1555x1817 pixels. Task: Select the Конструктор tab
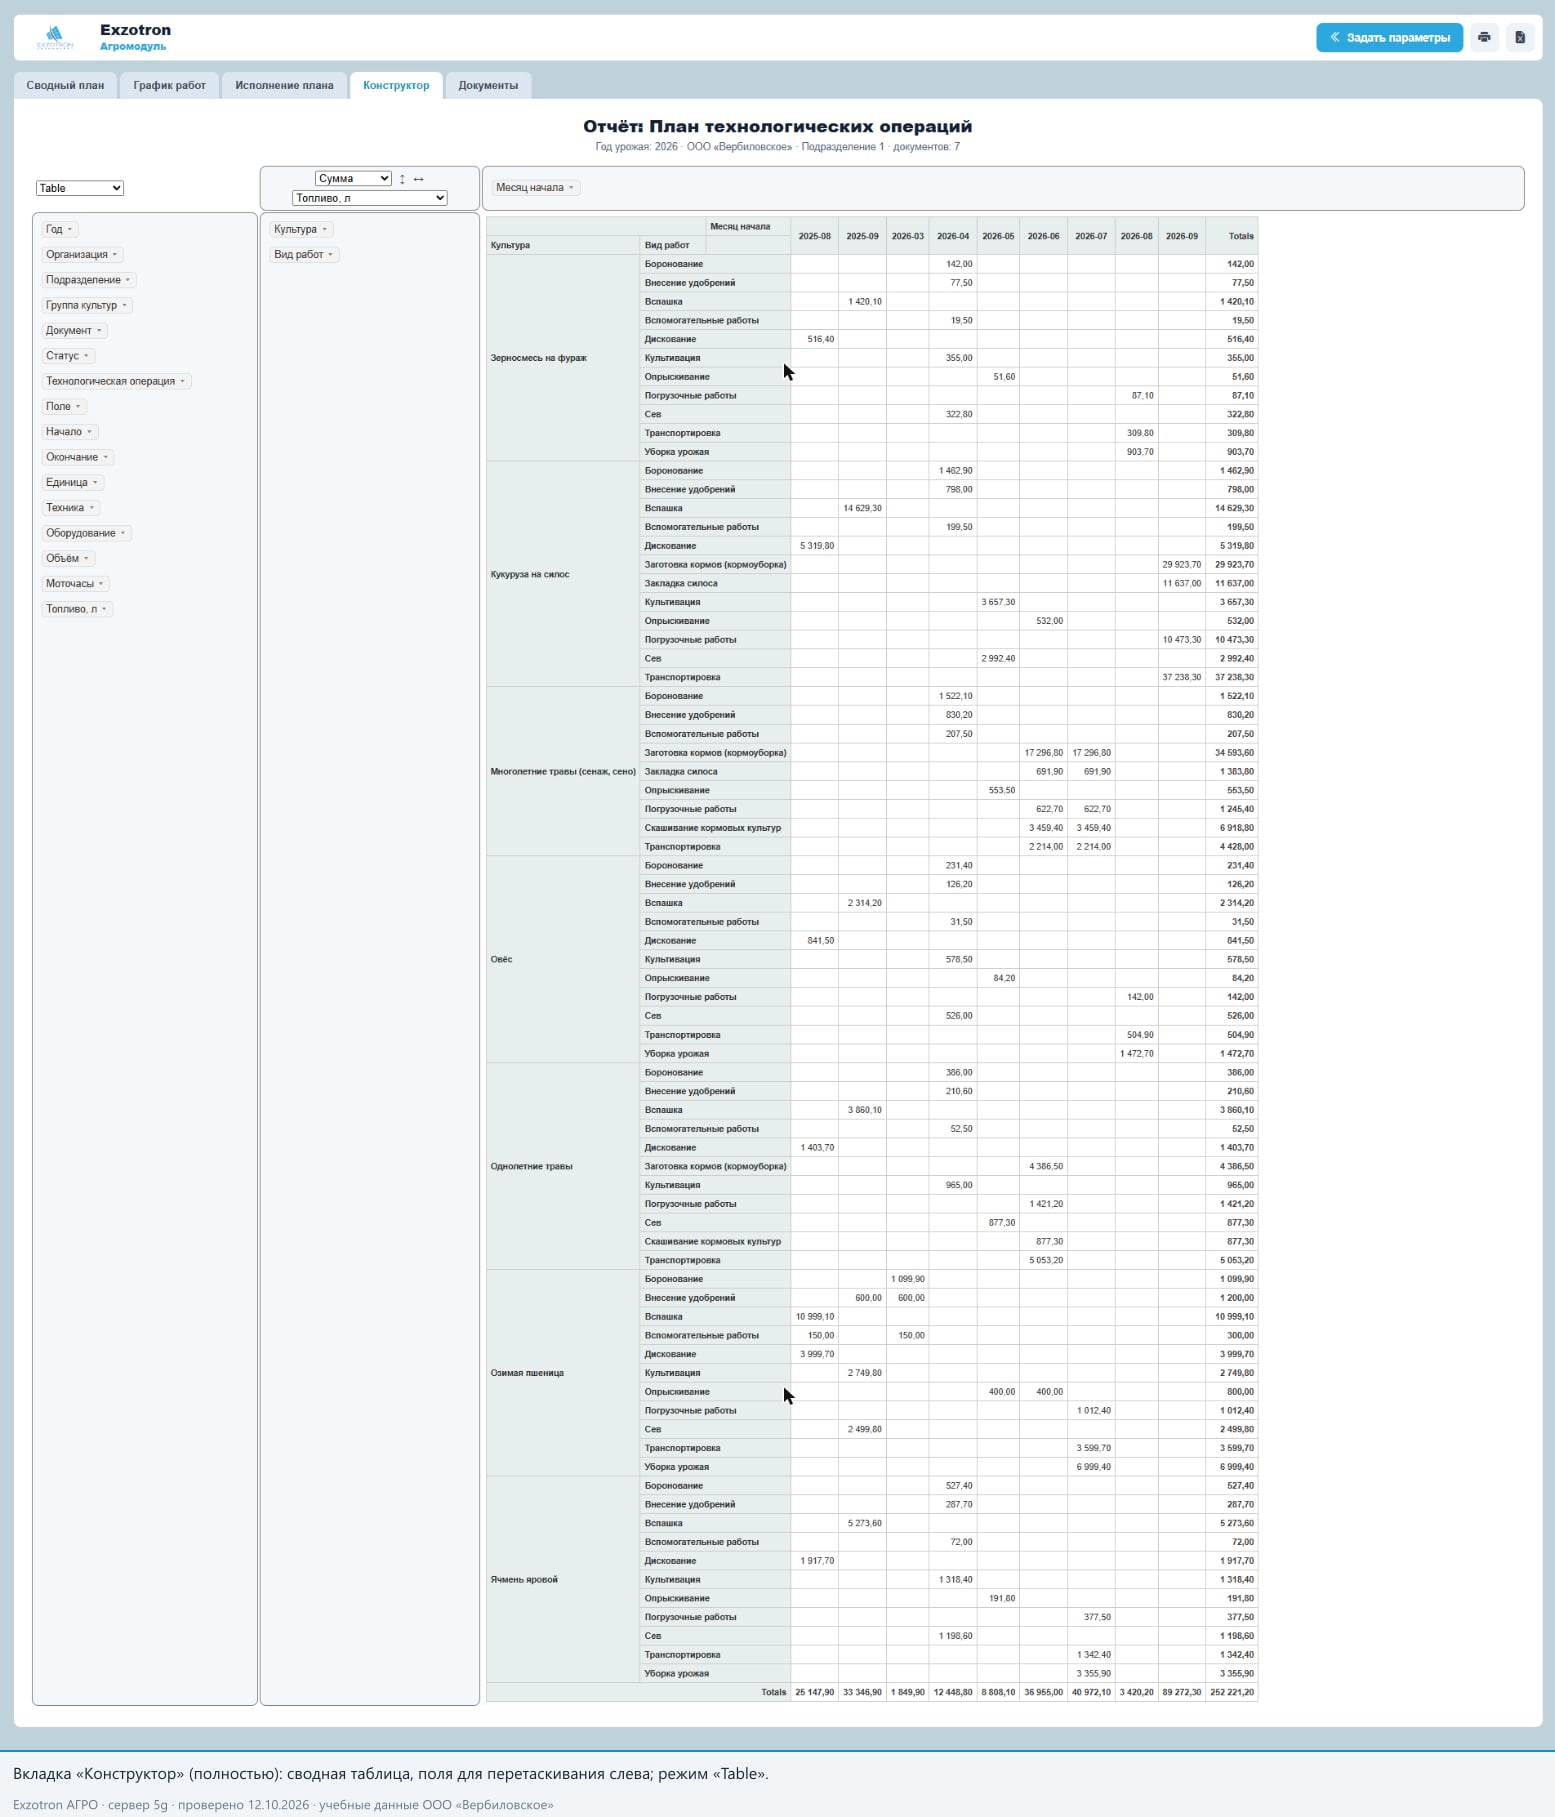click(396, 86)
